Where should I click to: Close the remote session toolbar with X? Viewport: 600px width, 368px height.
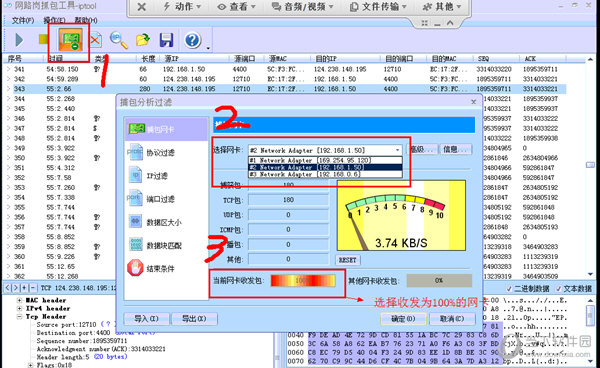click(x=142, y=7)
